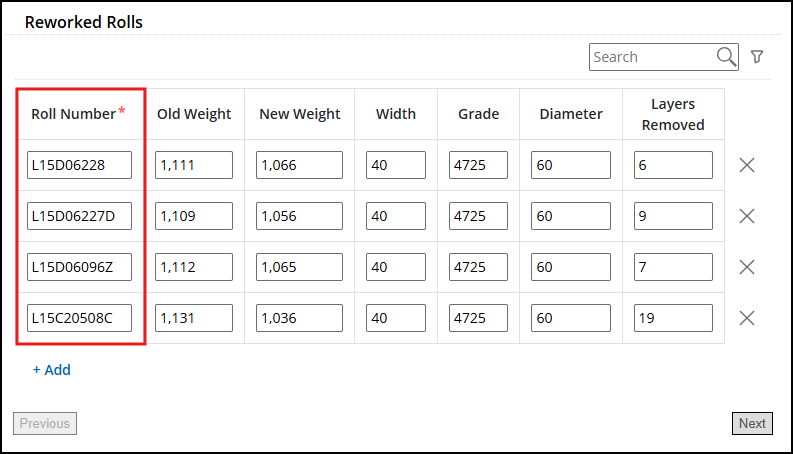Add a new reworked roll row
This screenshot has width=793, height=454.
(x=52, y=370)
